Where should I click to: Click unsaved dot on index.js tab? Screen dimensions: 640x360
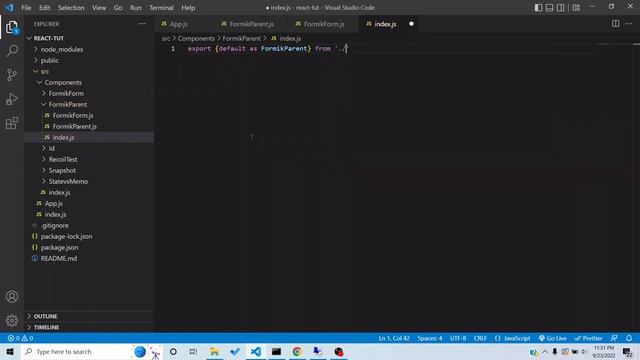coord(411,24)
